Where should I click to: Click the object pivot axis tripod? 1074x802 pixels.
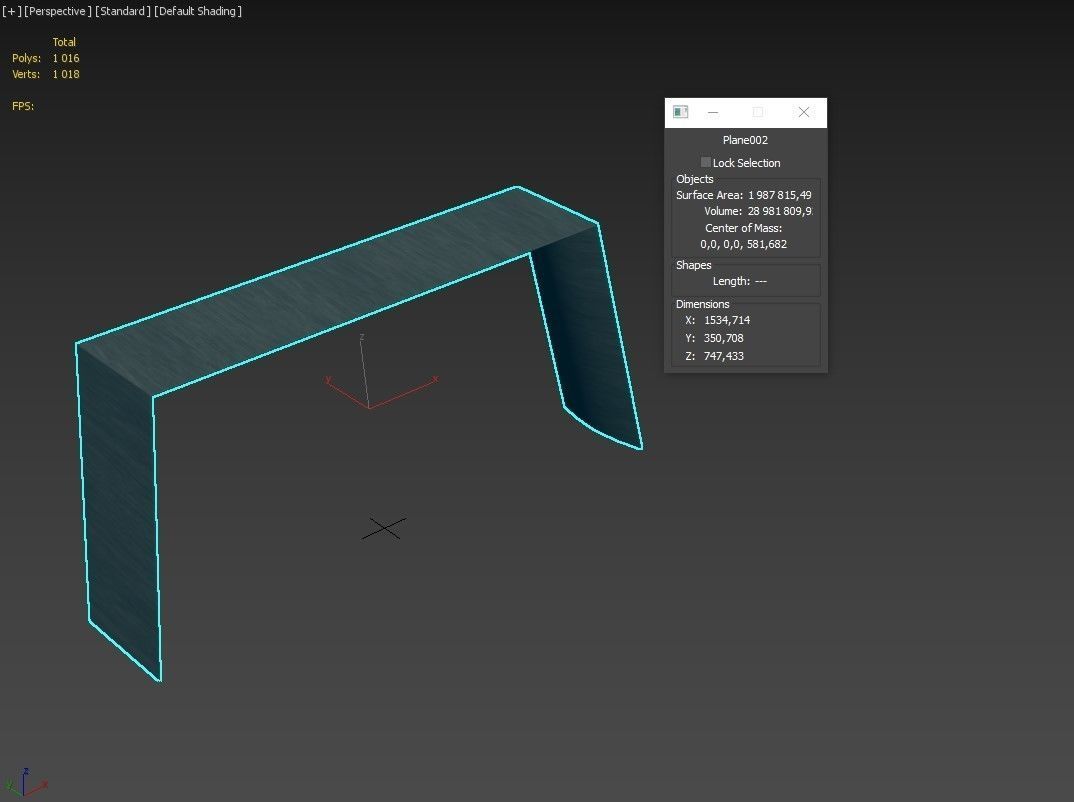point(369,408)
